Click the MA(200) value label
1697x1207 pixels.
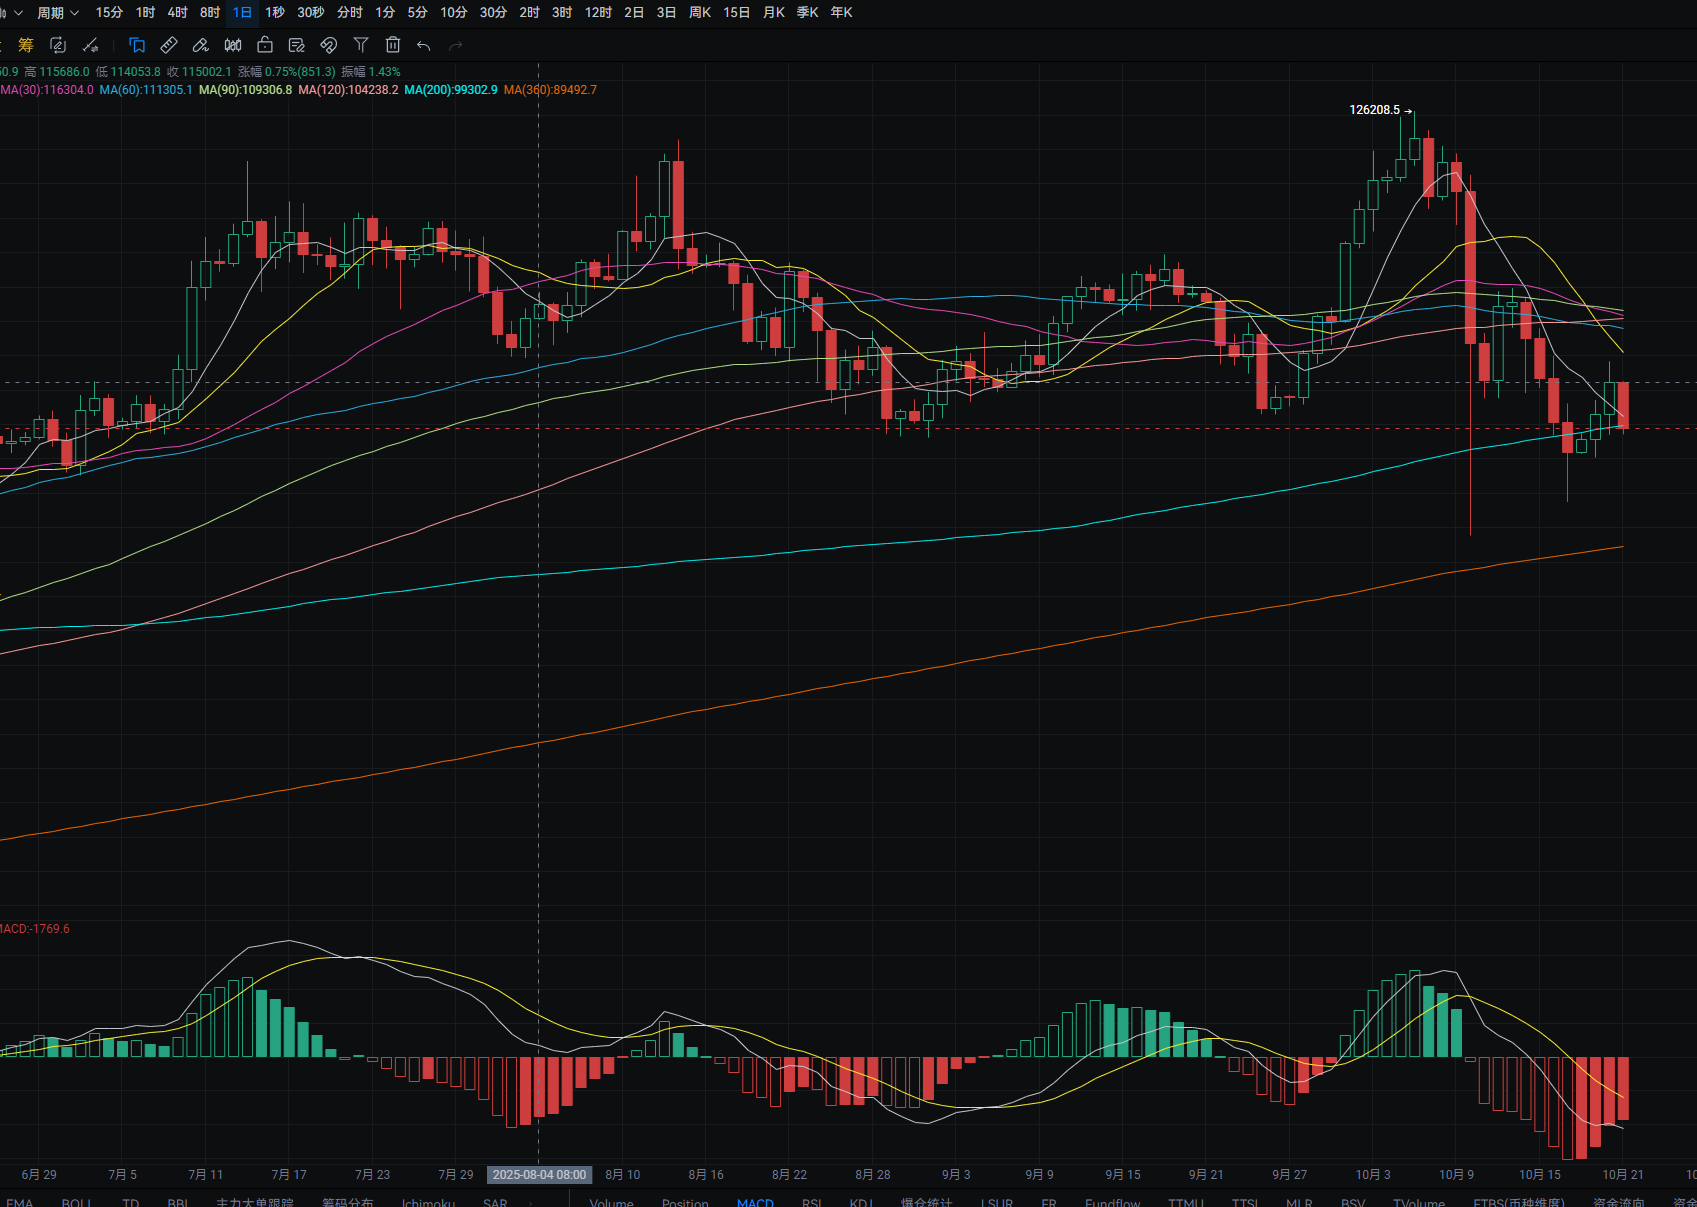click(x=450, y=90)
